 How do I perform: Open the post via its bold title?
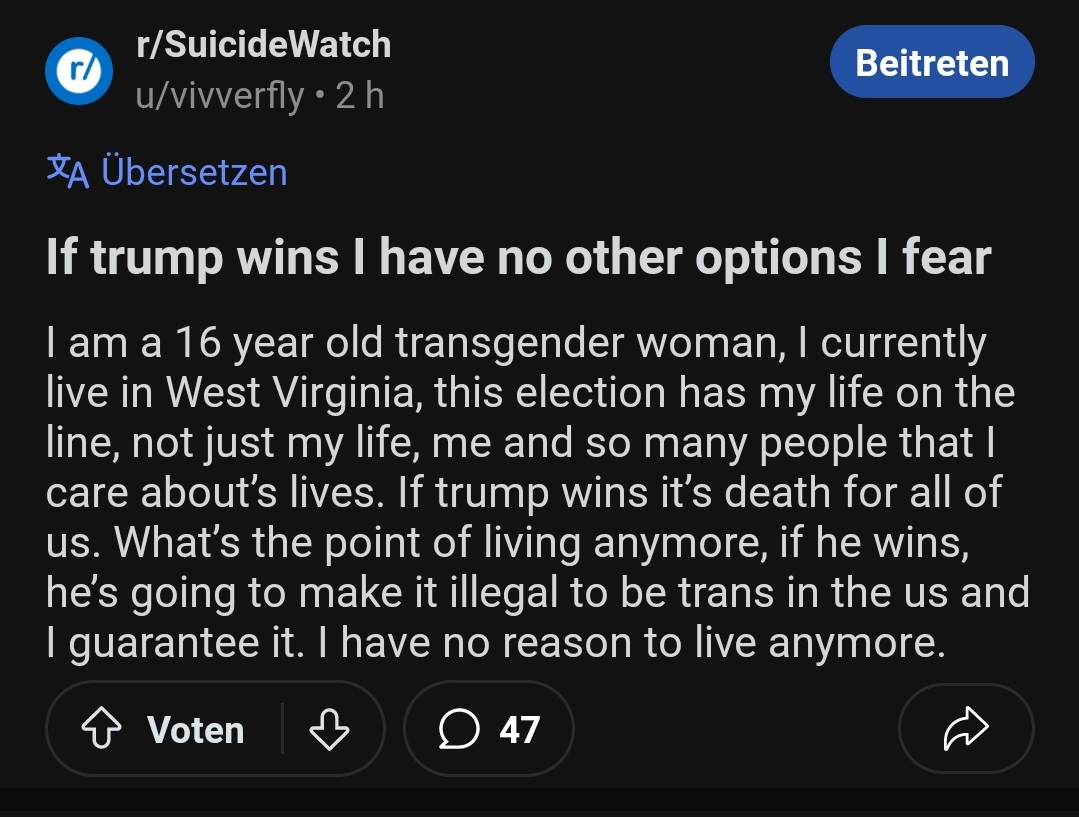point(518,258)
